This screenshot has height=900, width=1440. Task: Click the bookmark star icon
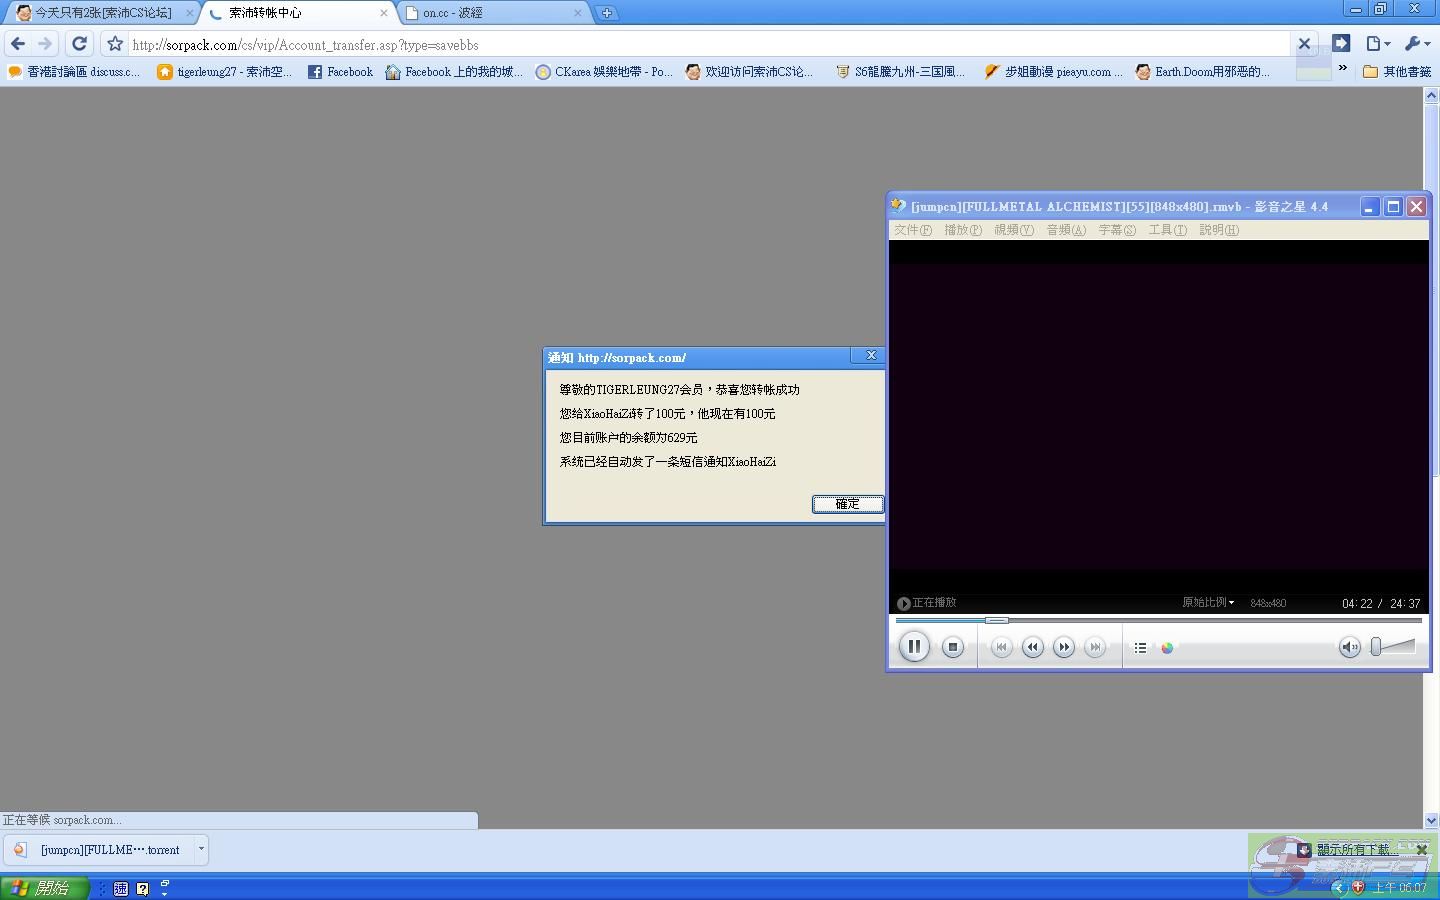(x=115, y=44)
